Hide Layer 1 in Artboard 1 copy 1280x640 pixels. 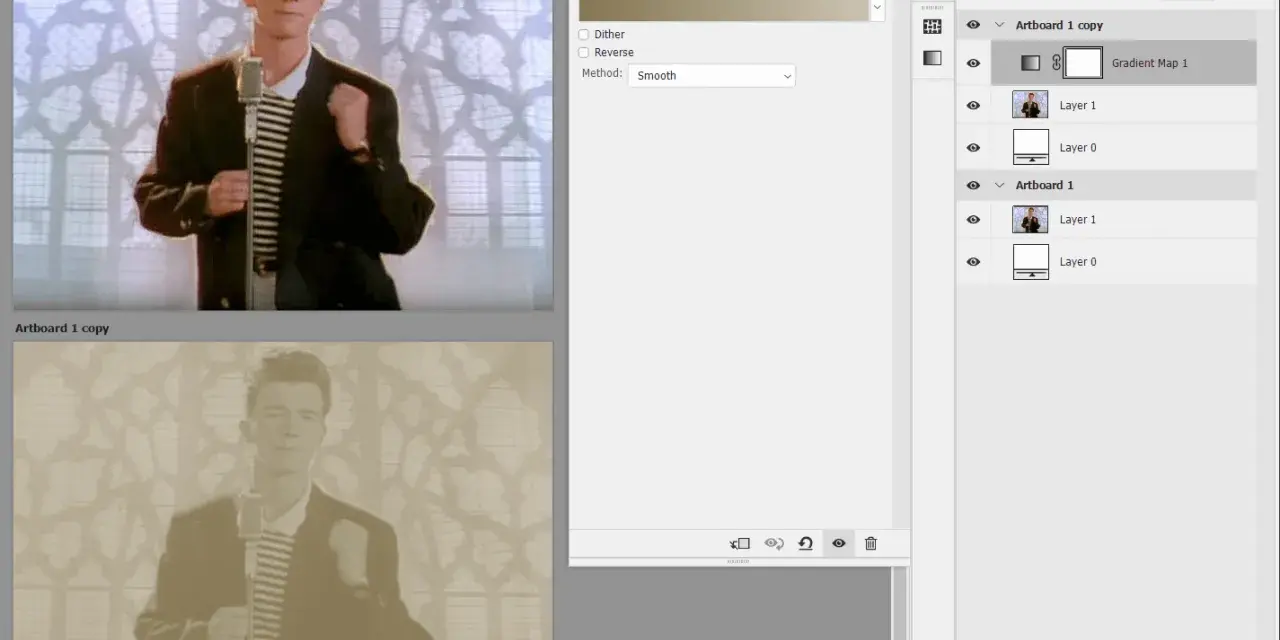pyautogui.click(x=973, y=105)
